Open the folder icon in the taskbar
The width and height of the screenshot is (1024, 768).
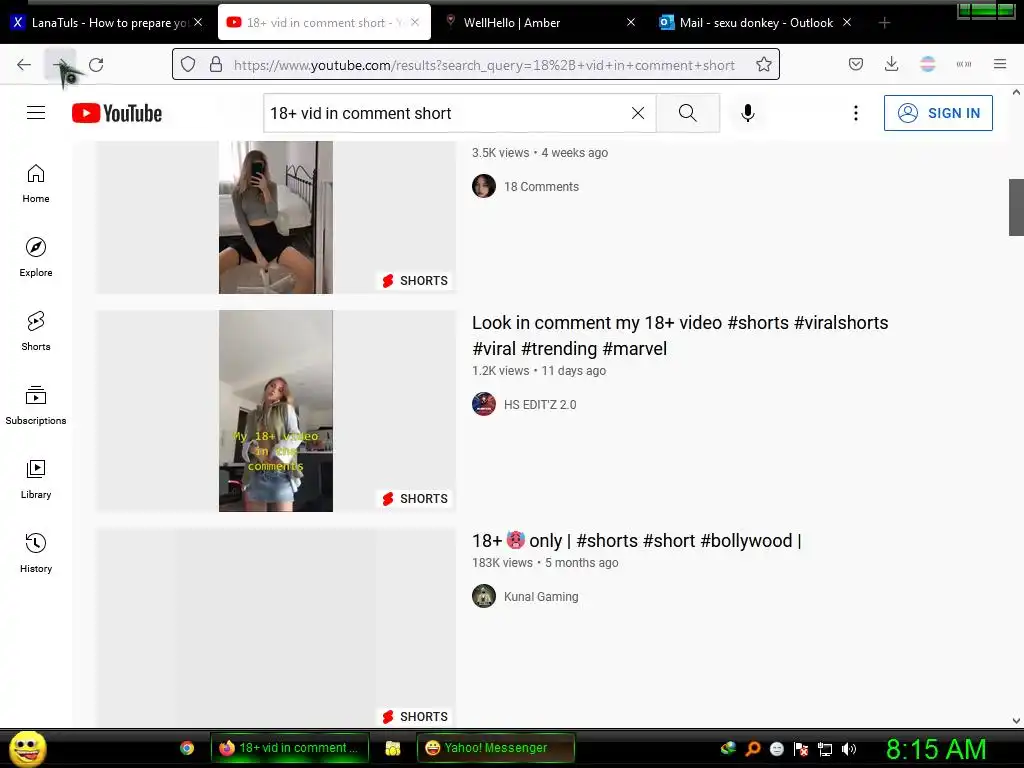pyautogui.click(x=392, y=748)
